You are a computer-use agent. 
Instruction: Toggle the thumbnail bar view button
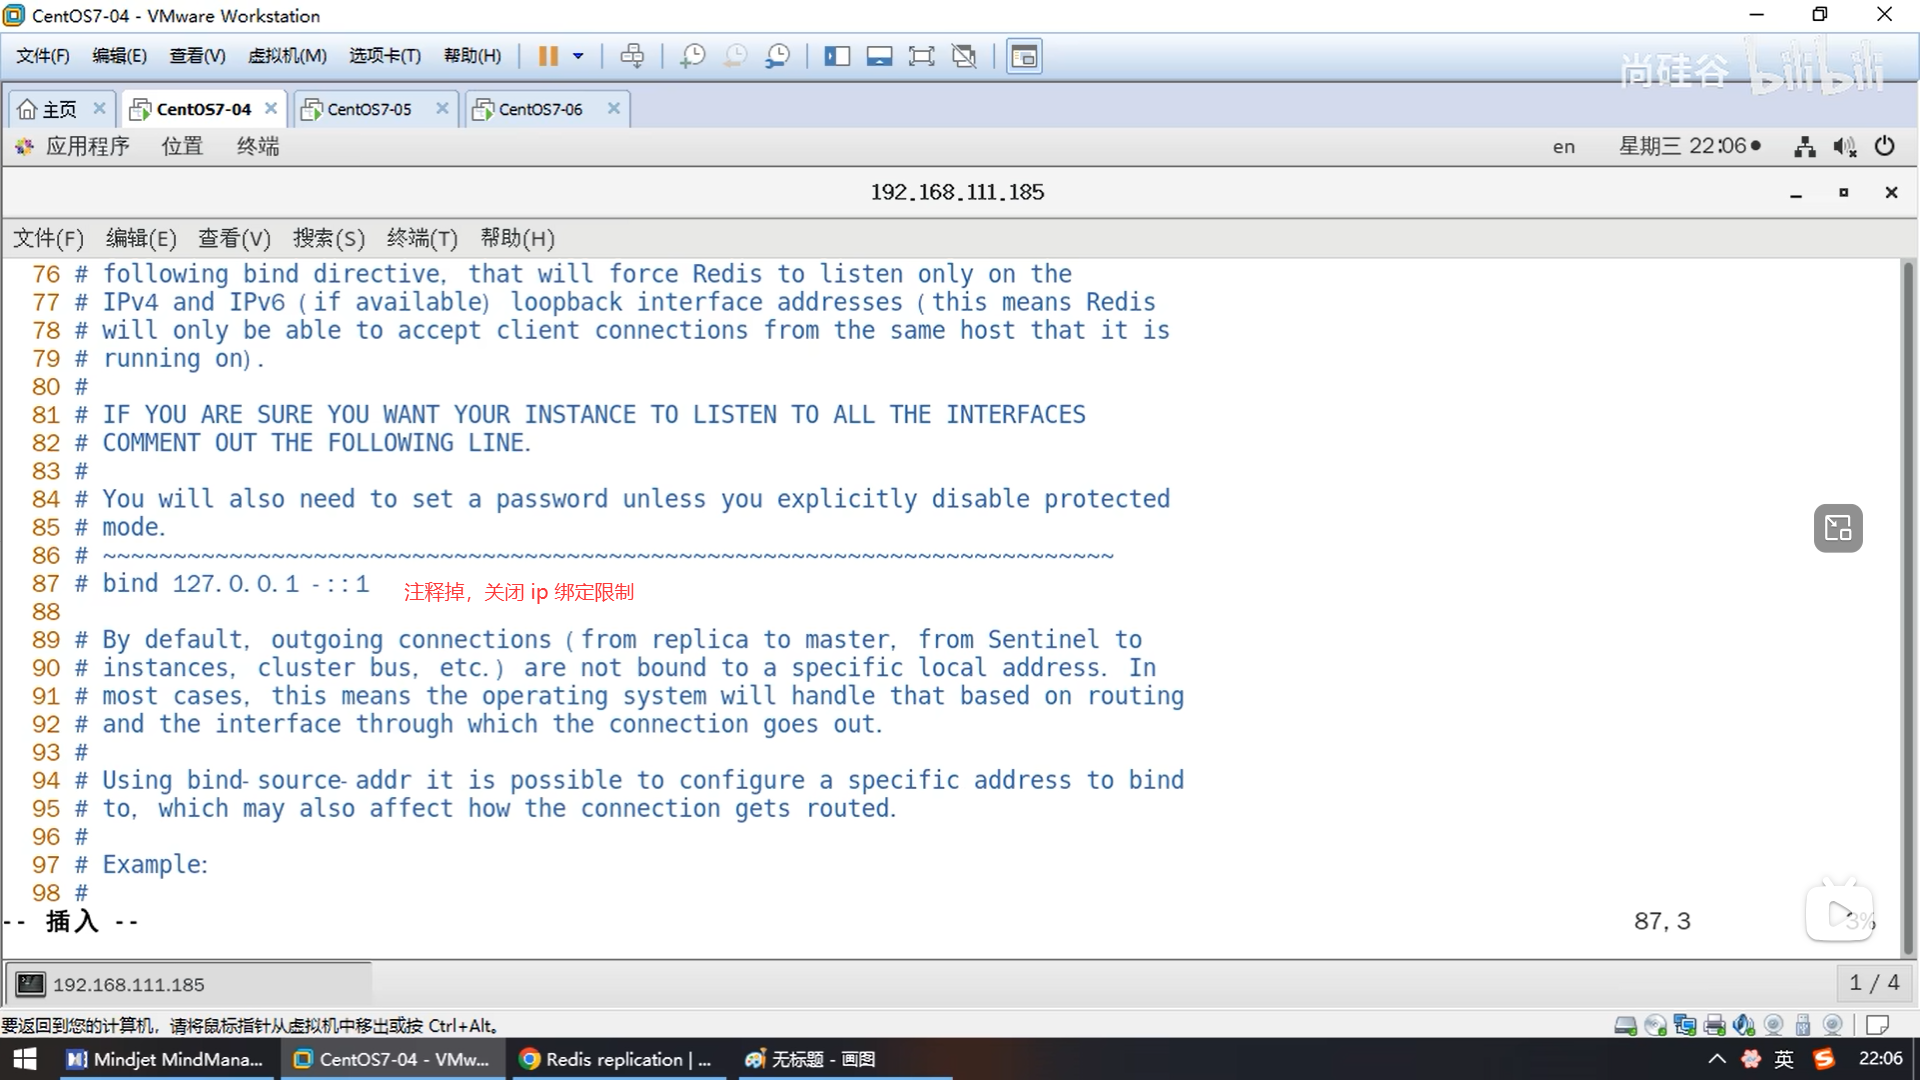(x=879, y=56)
